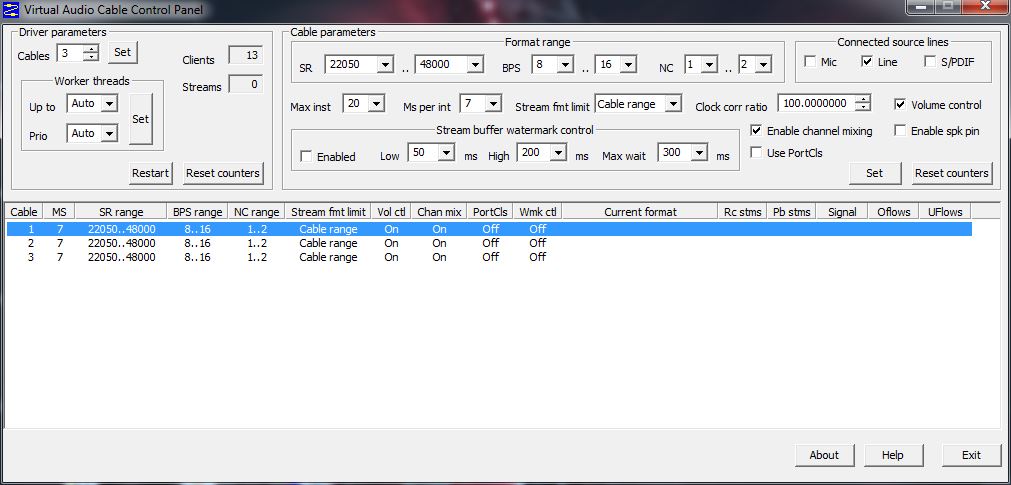Click Set button in Cable parameters
This screenshot has height=485, width=1011.
874,173
